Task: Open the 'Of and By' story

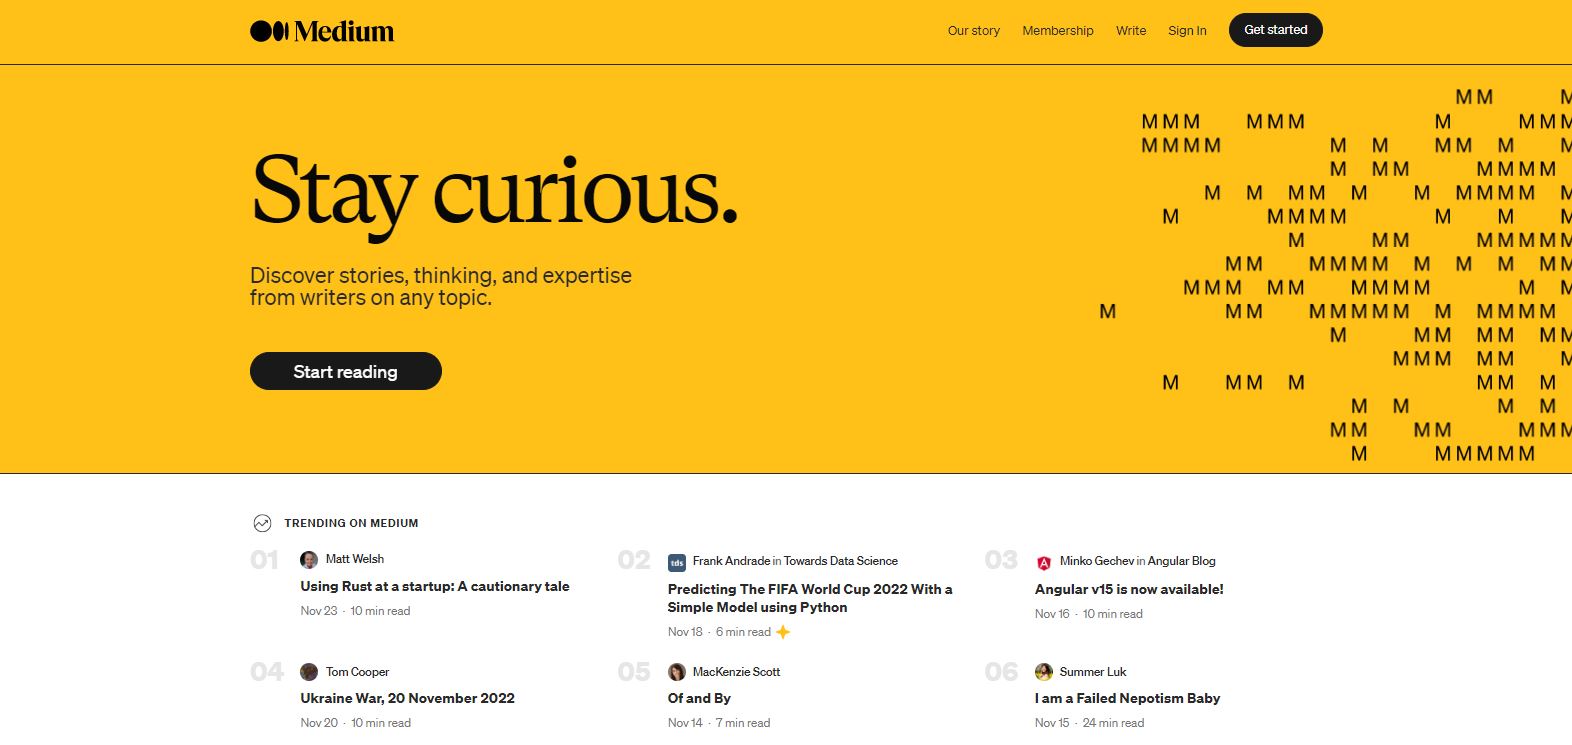Action: pos(699,699)
